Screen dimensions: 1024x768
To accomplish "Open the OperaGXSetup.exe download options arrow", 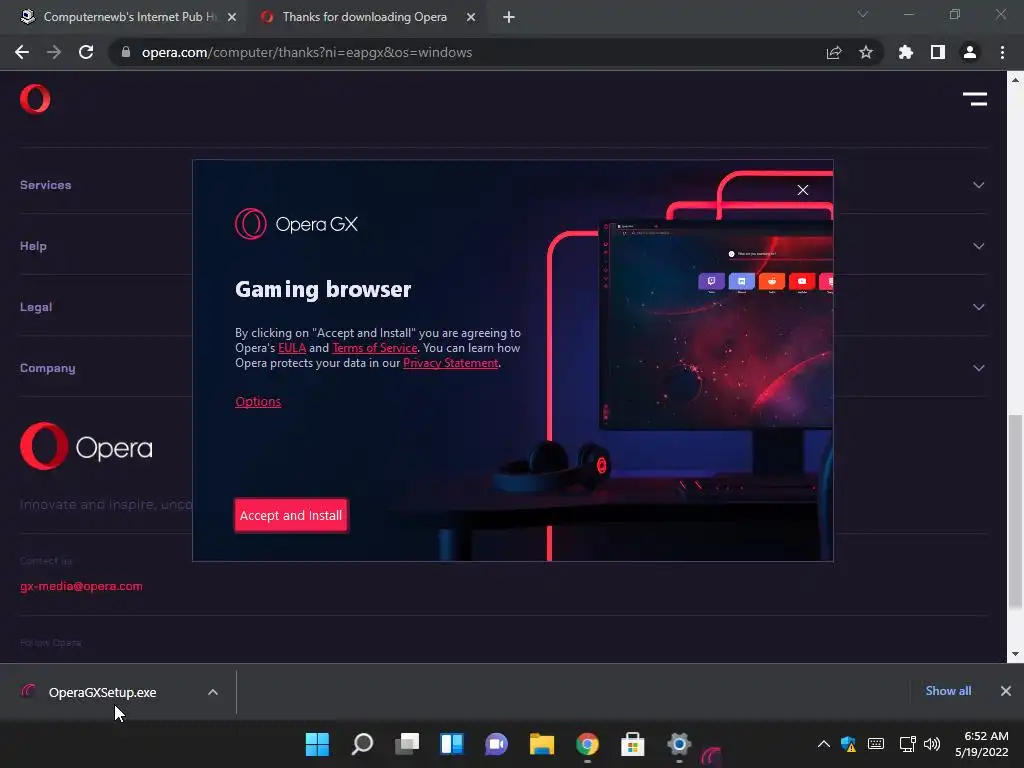I will [213, 692].
